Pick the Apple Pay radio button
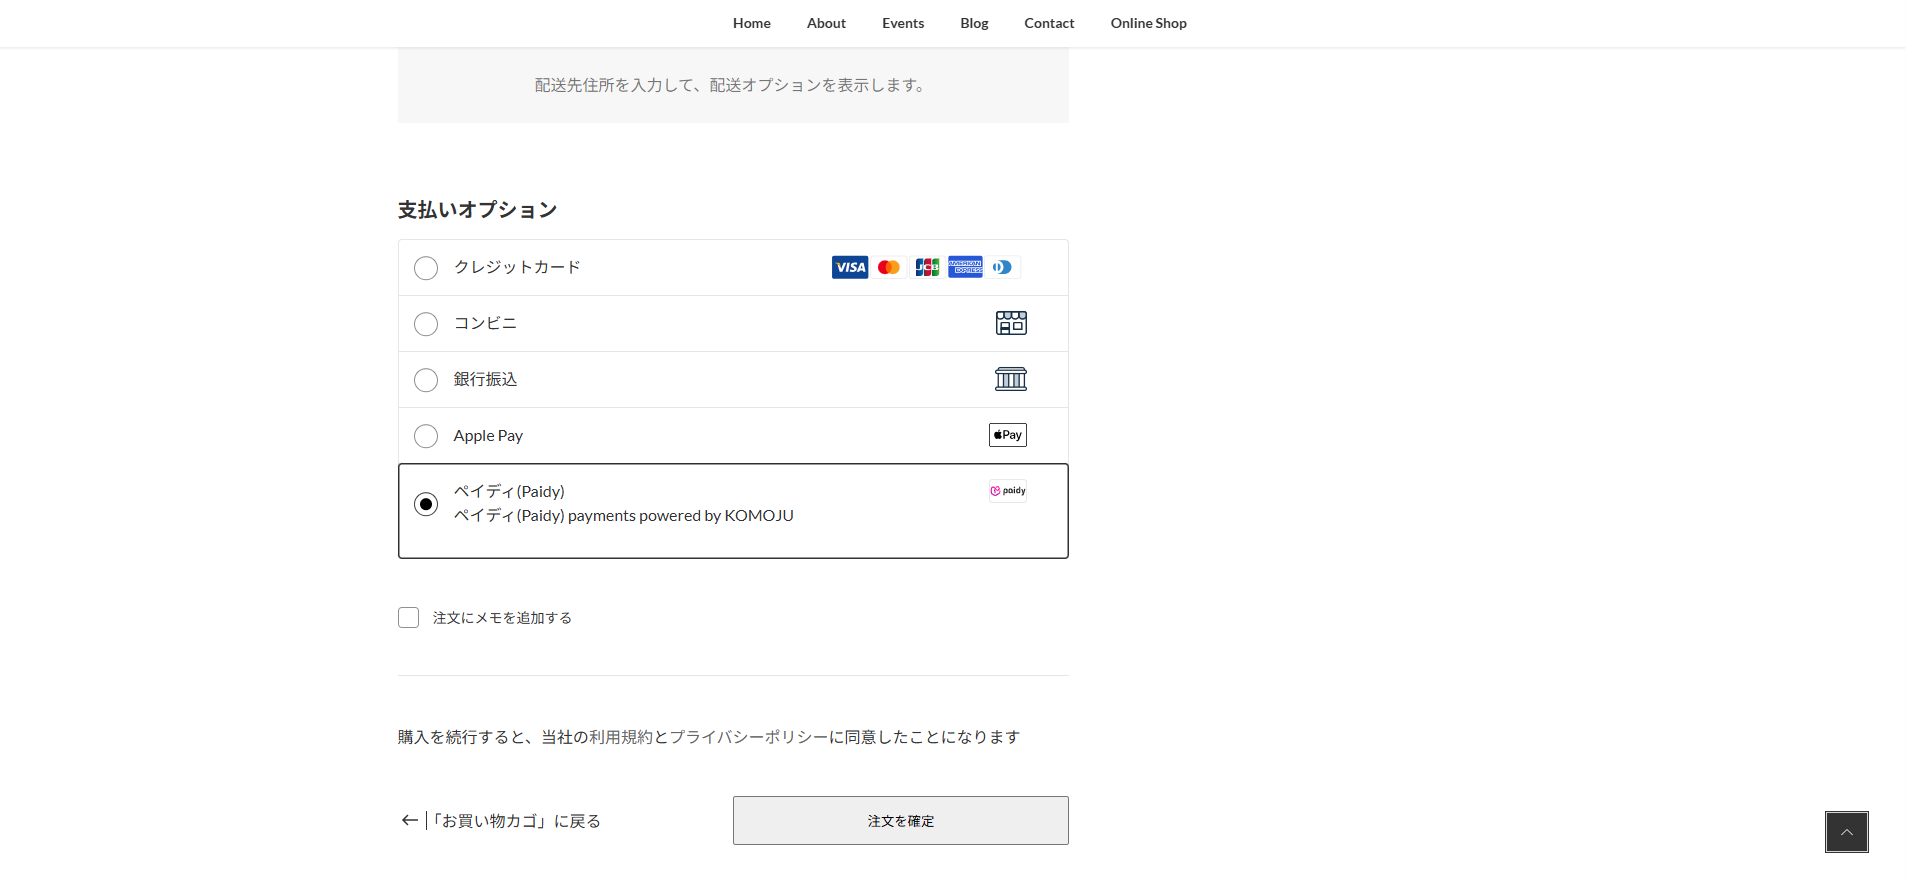The width and height of the screenshot is (1906, 877). coord(426,436)
